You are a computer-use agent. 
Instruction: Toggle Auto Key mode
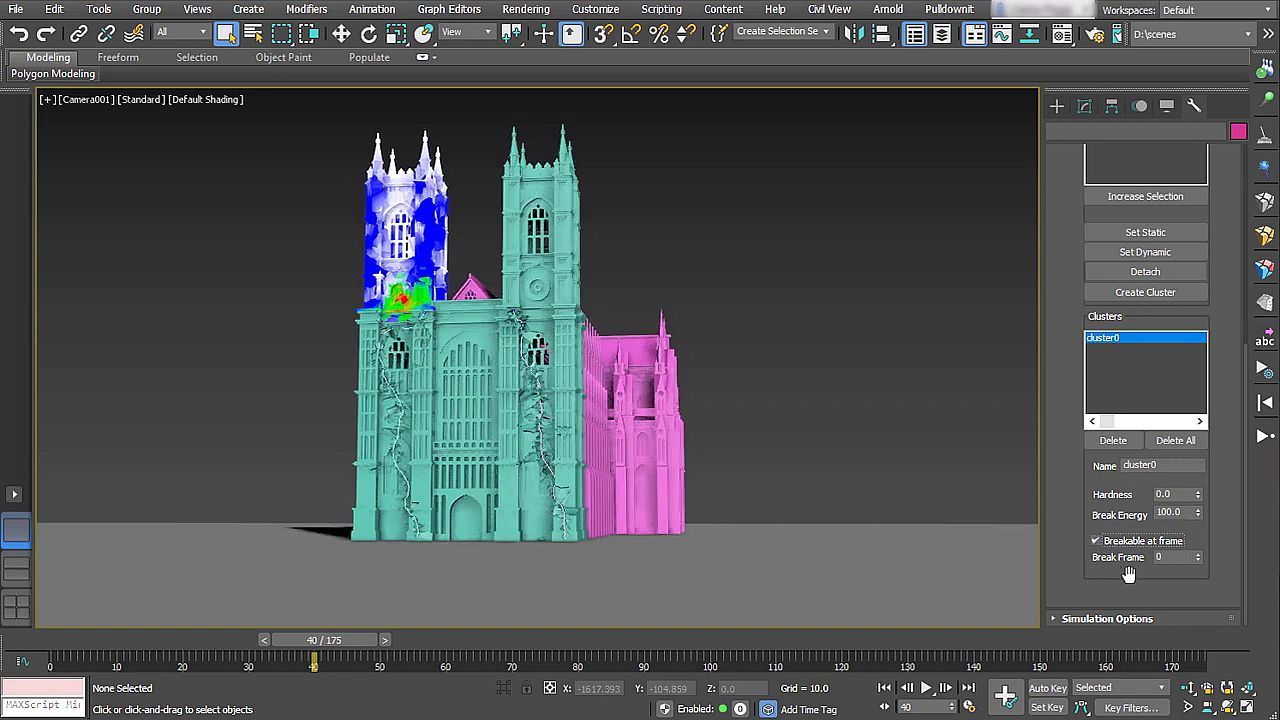(x=1047, y=688)
